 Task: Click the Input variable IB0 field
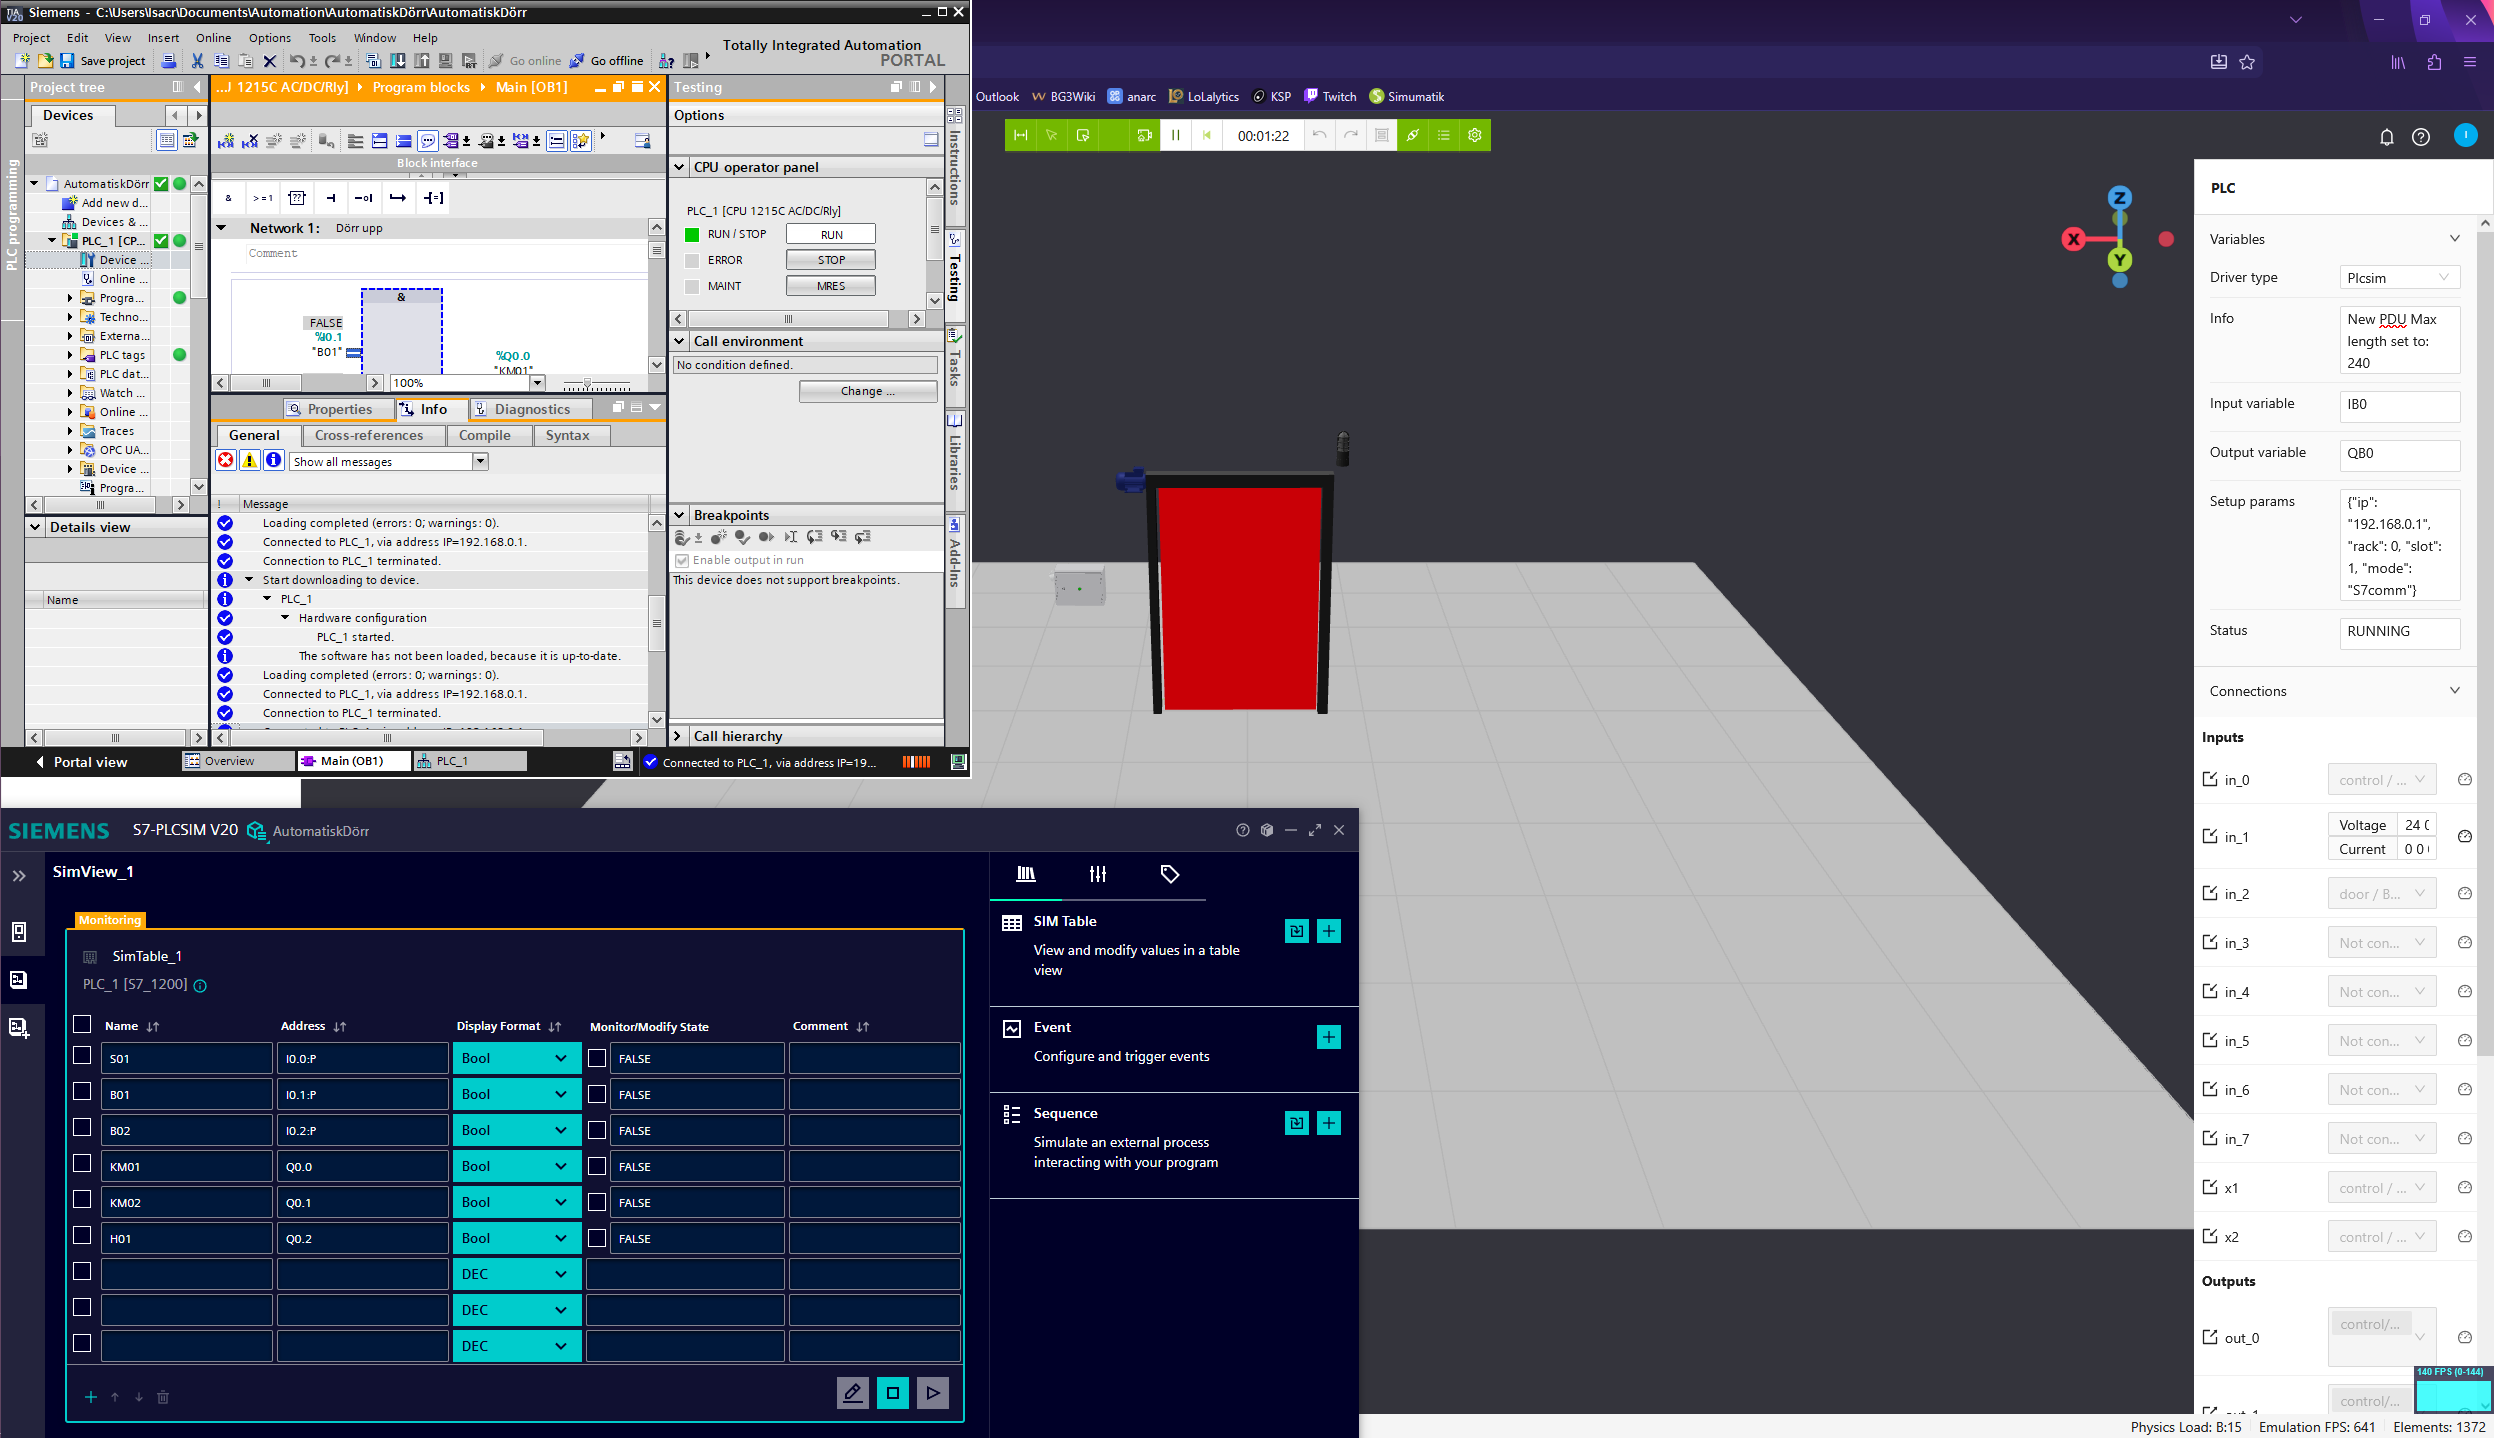click(x=2398, y=405)
